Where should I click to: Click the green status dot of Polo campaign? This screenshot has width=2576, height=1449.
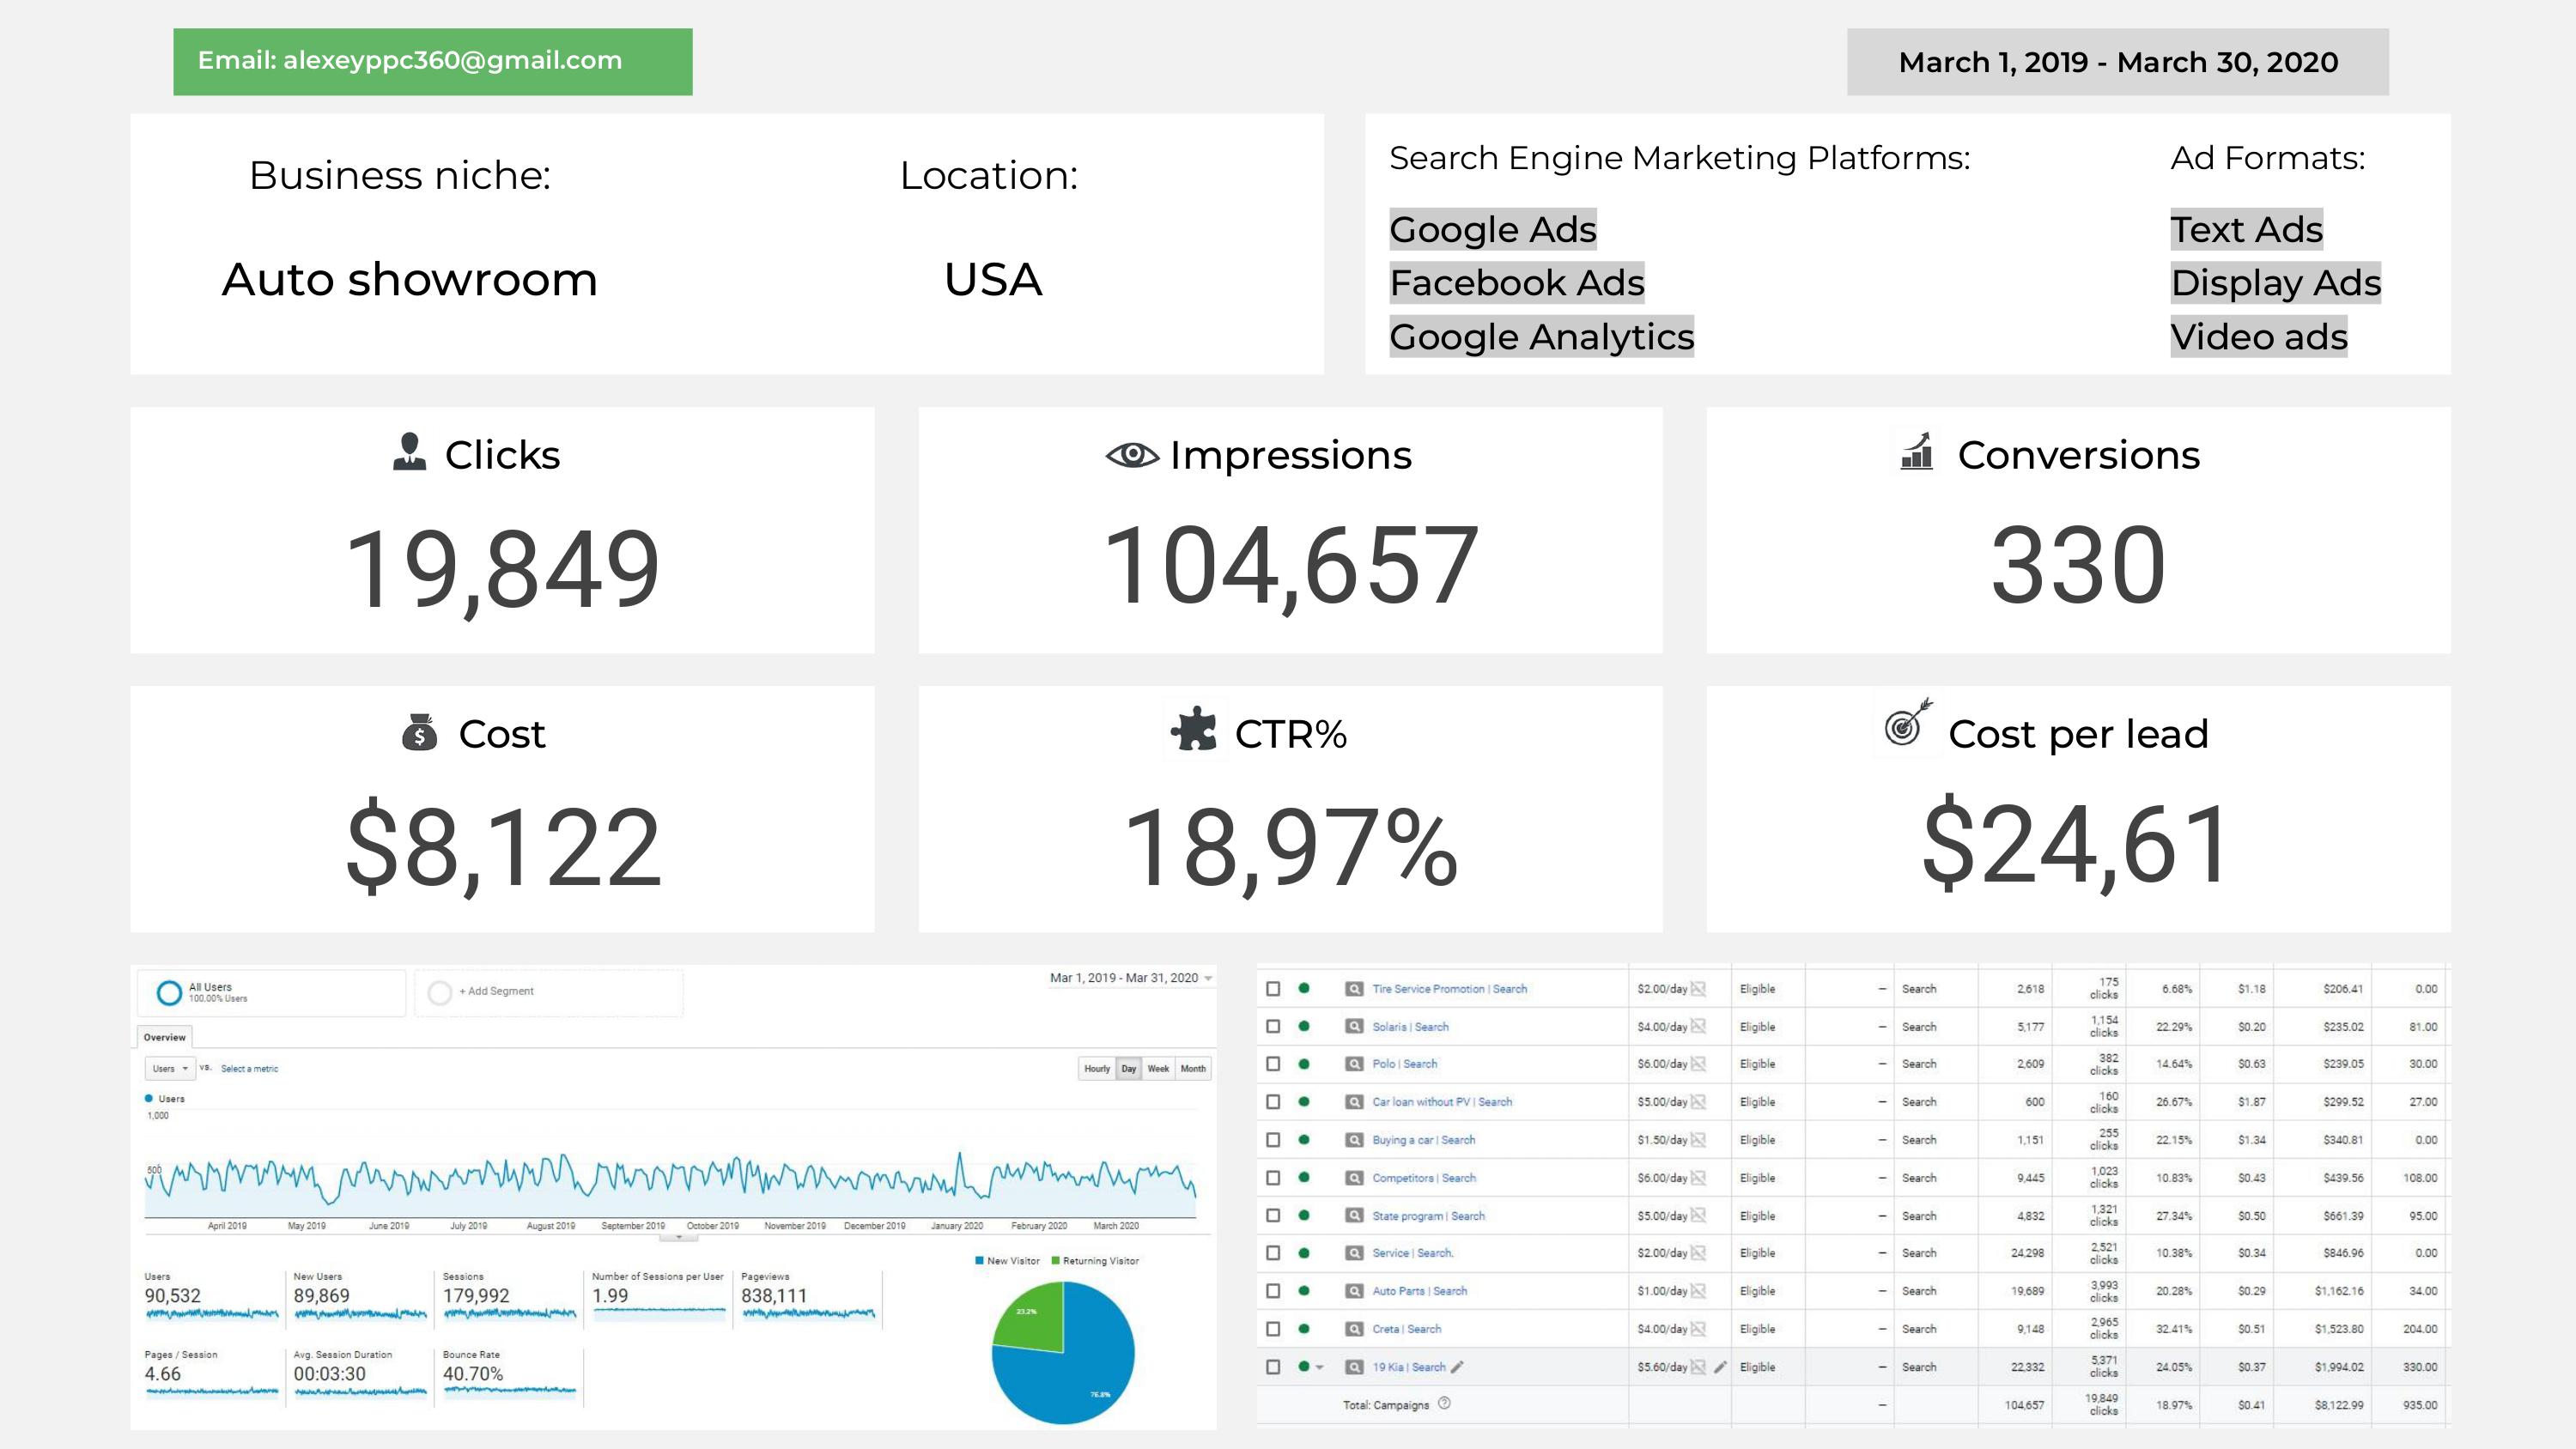click(x=1304, y=1064)
